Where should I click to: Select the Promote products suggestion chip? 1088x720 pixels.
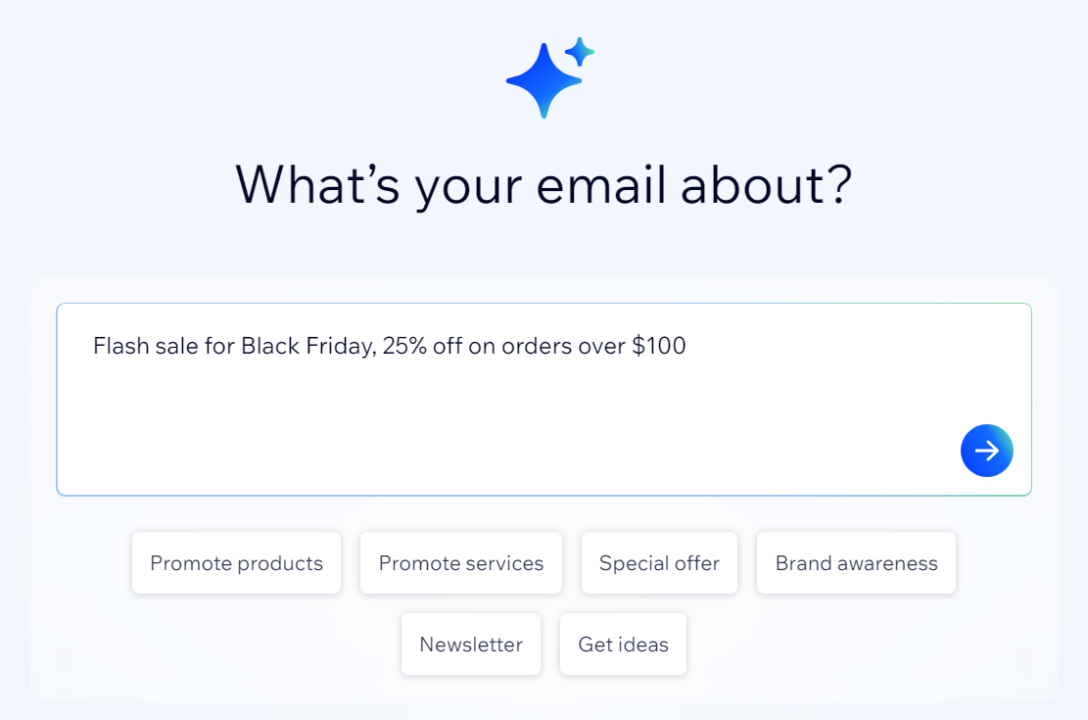236,563
